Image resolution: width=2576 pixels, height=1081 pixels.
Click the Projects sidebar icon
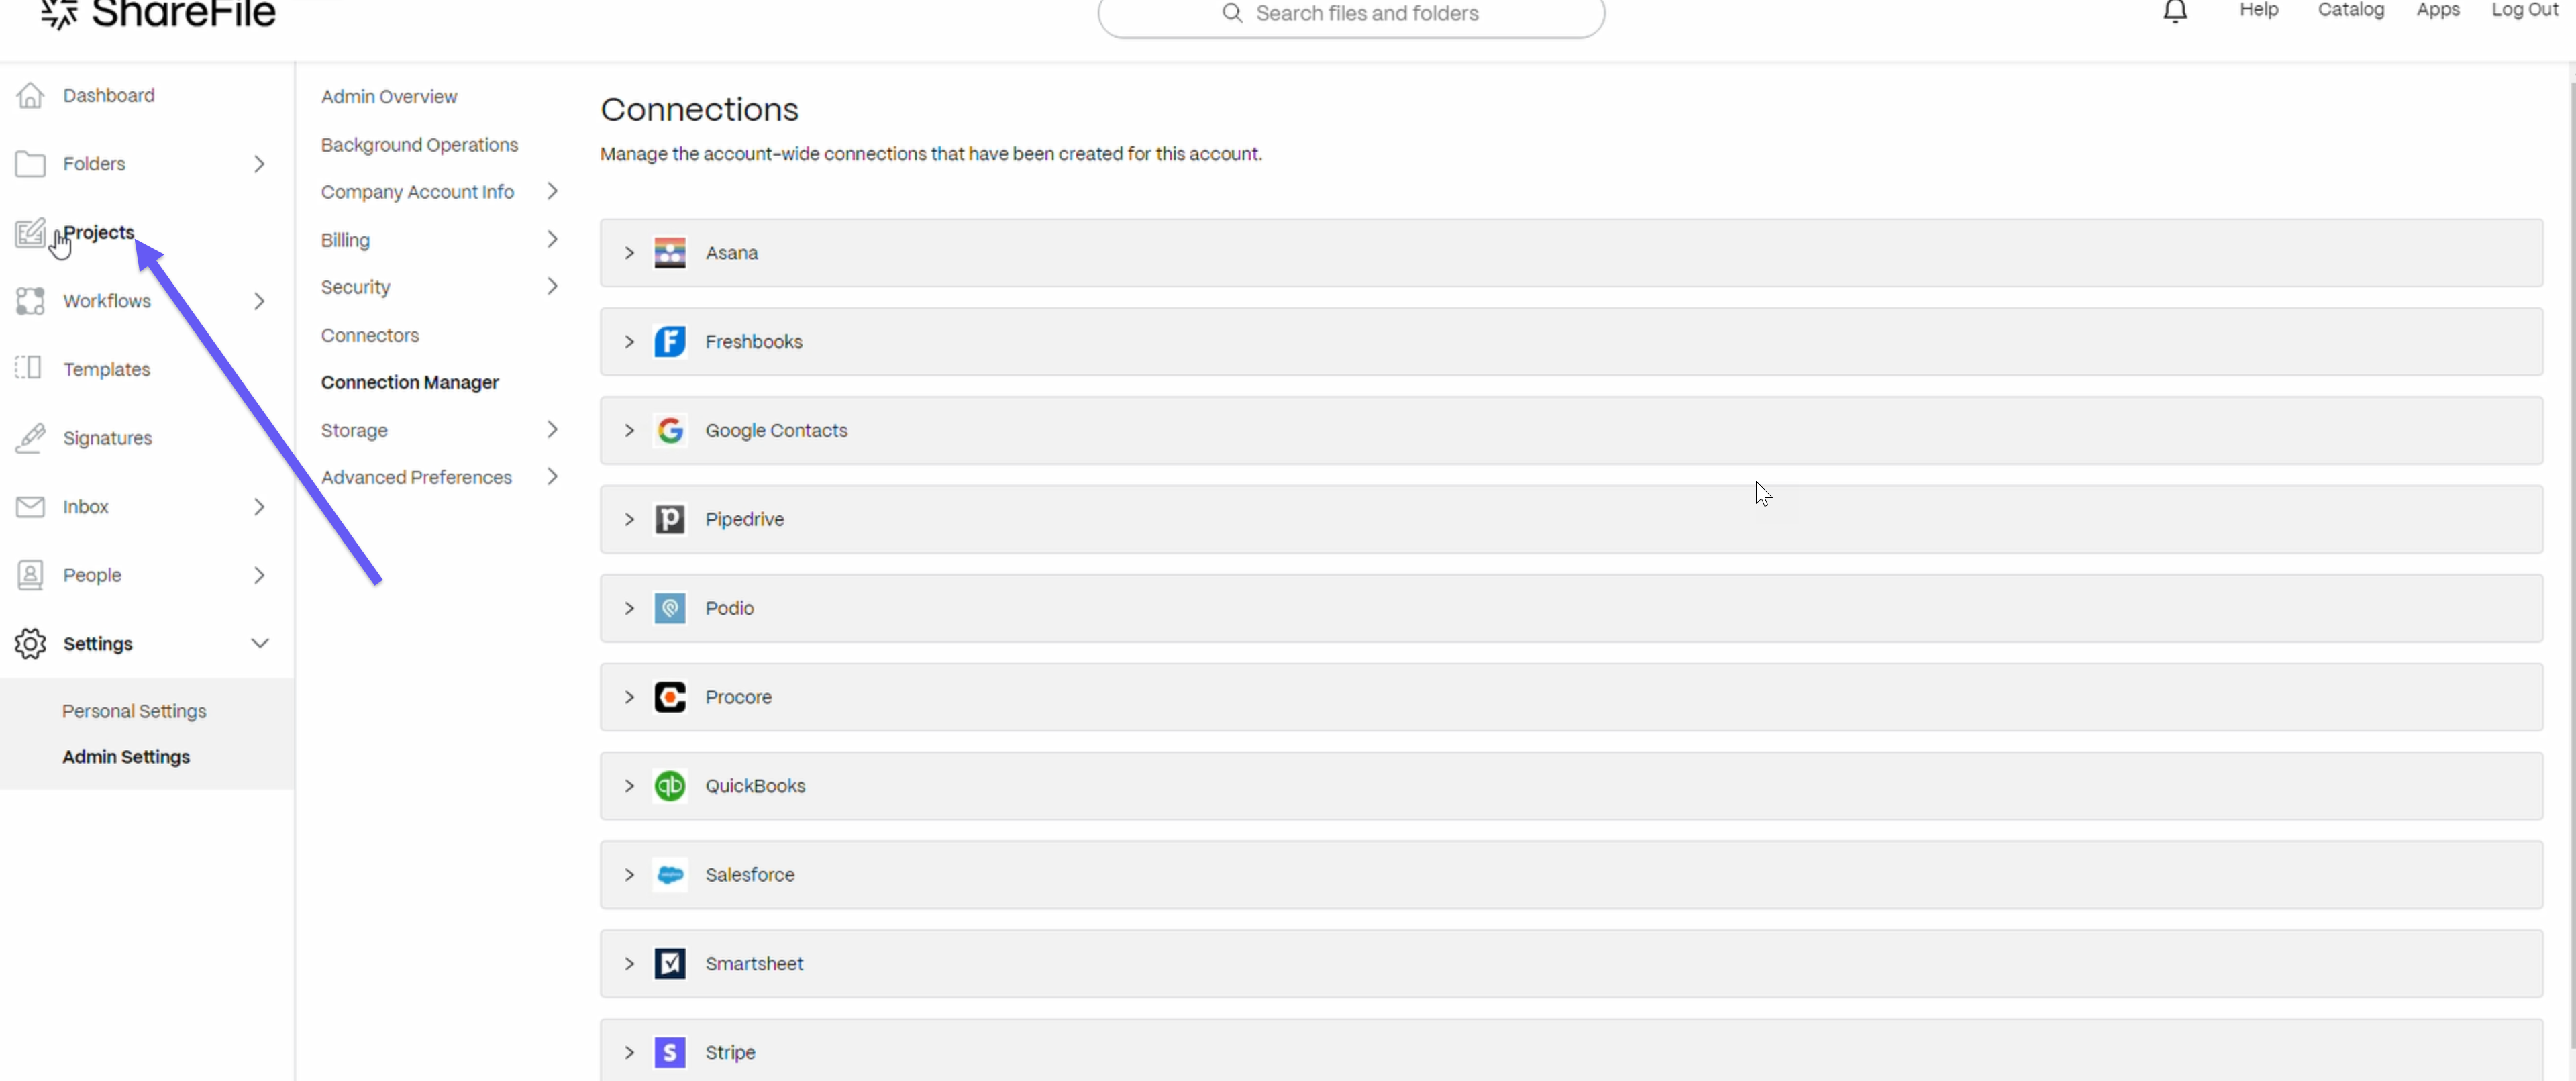[x=30, y=232]
